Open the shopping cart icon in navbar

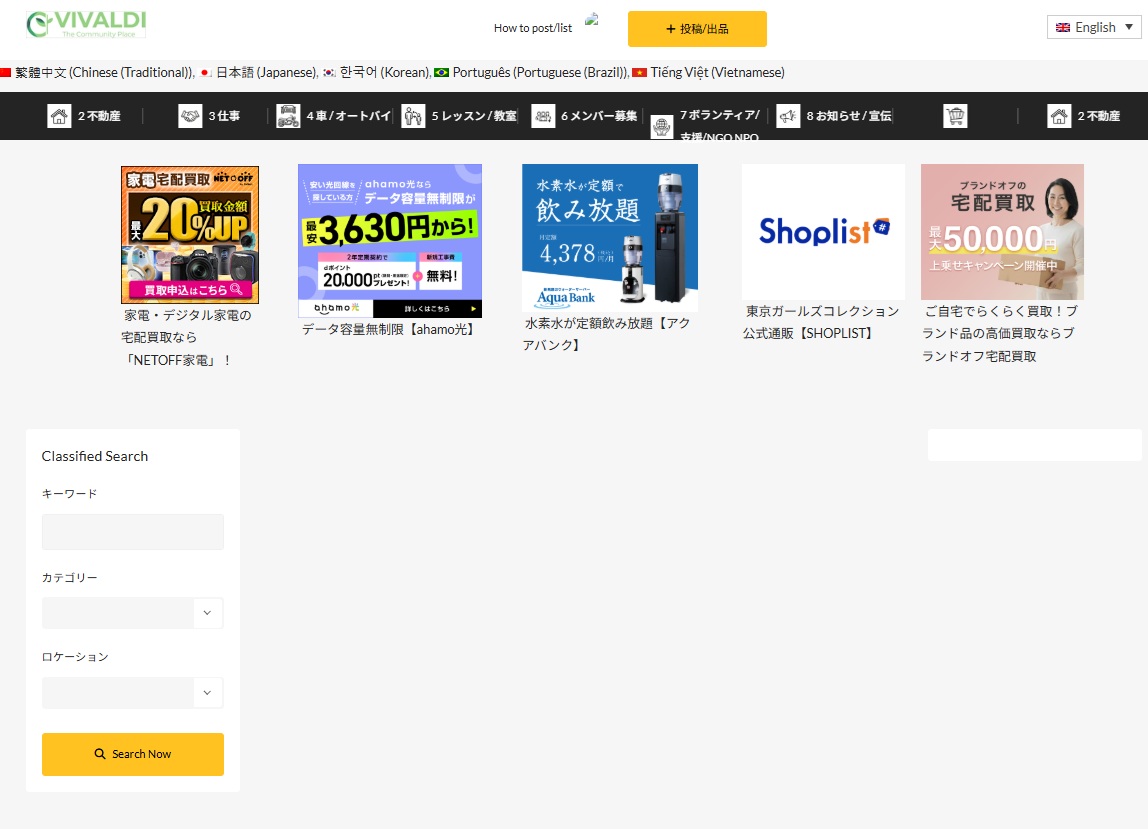point(955,116)
